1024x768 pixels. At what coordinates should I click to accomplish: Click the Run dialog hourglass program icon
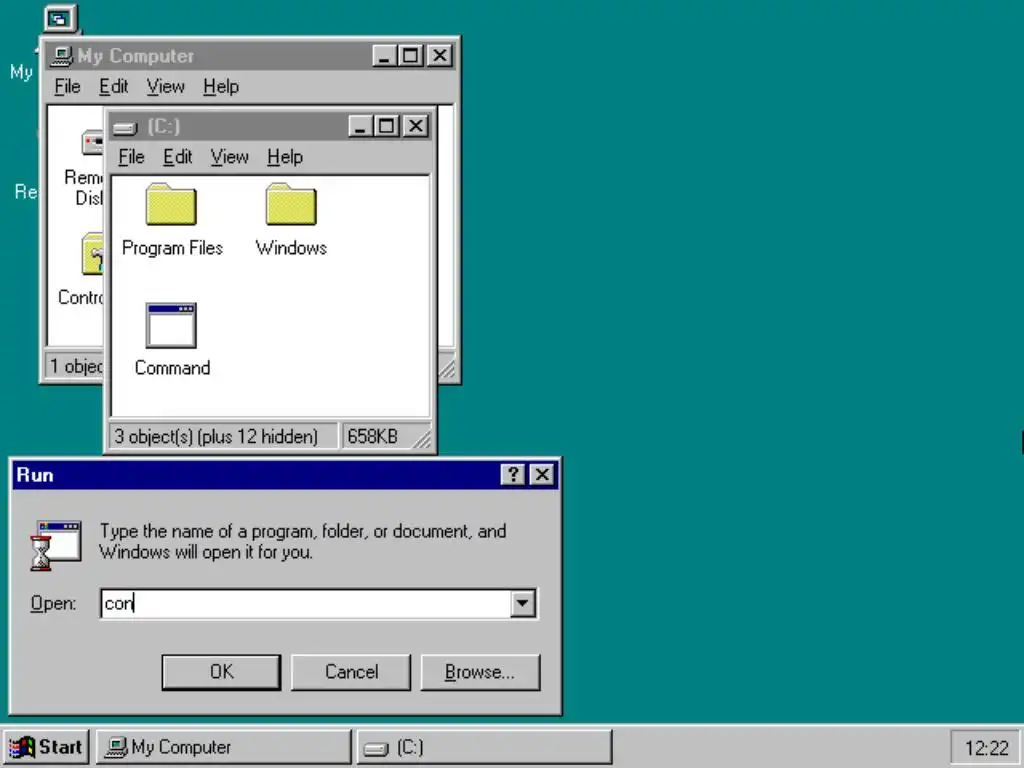(56, 545)
